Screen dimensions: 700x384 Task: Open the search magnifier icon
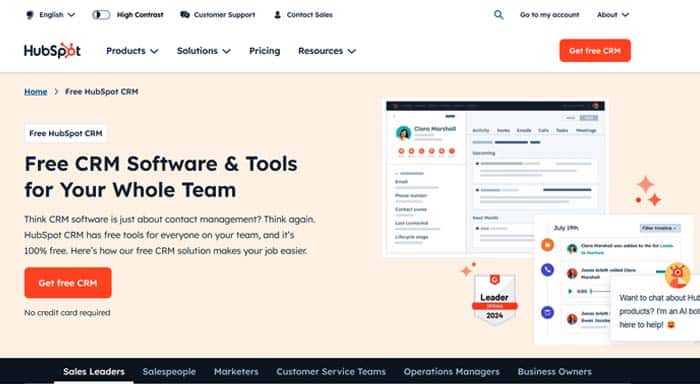point(499,15)
